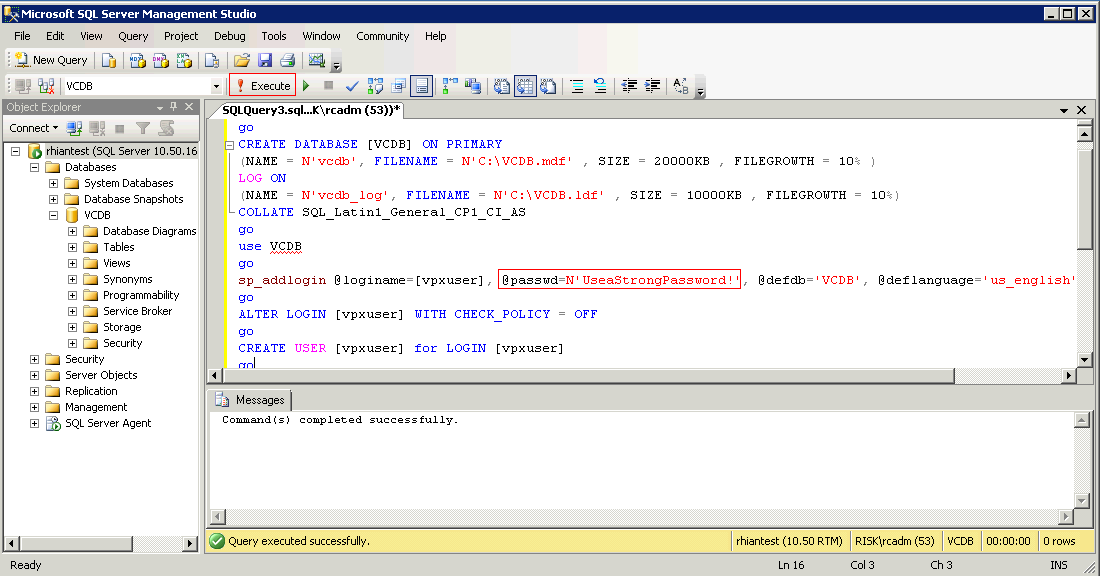Click Analysis Services XMLA Query icon
Screen dimensions: 1100x576
(x=184, y=60)
